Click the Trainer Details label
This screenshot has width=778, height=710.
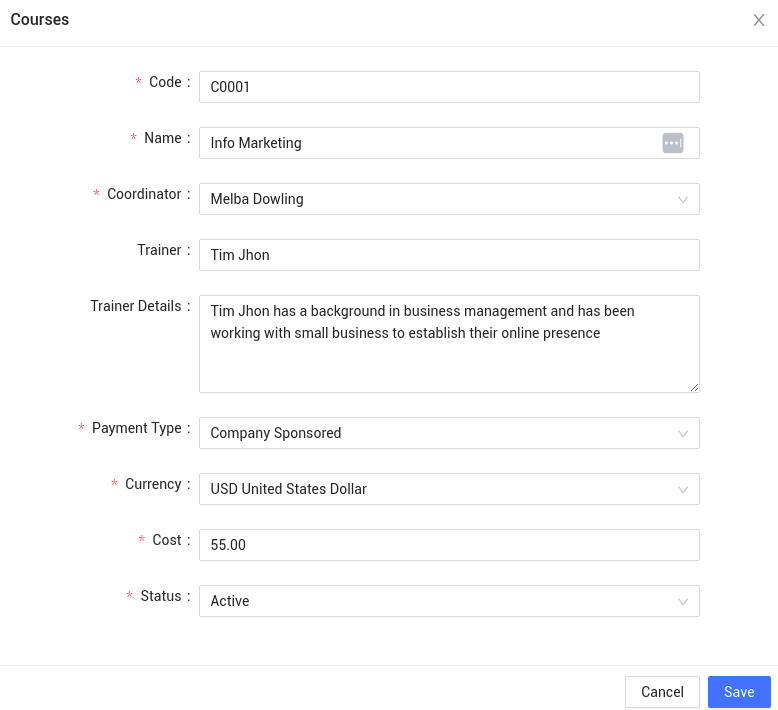click(x=136, y=306)
